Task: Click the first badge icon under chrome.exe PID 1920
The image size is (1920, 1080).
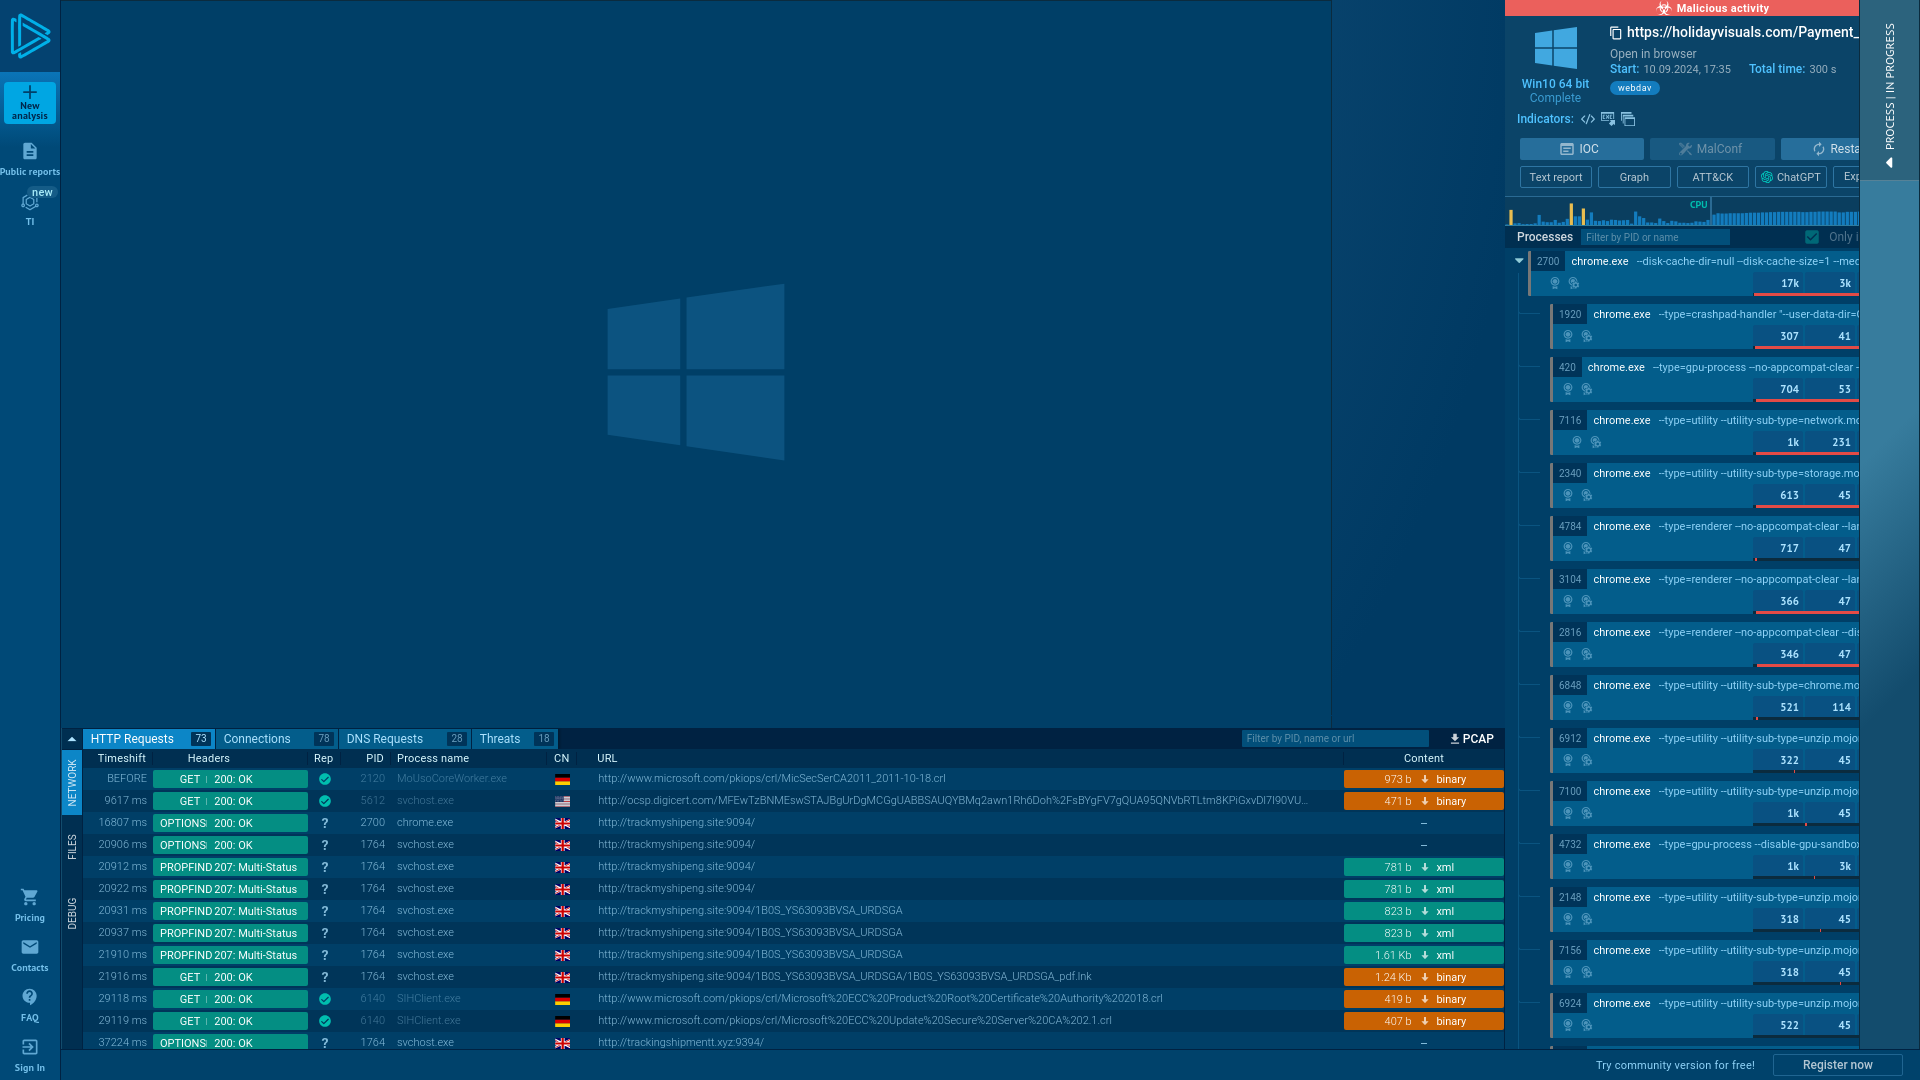Action: (1568, 336)
